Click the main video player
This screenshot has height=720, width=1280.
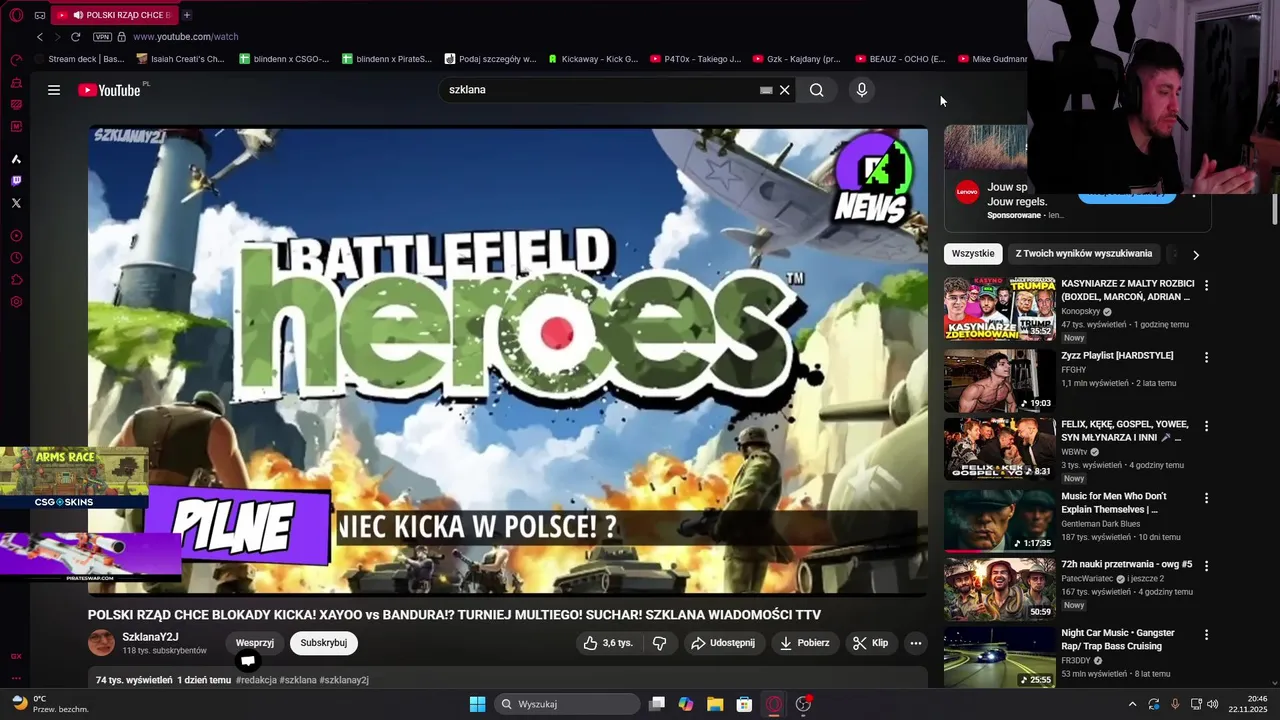[x=508, y=360]
